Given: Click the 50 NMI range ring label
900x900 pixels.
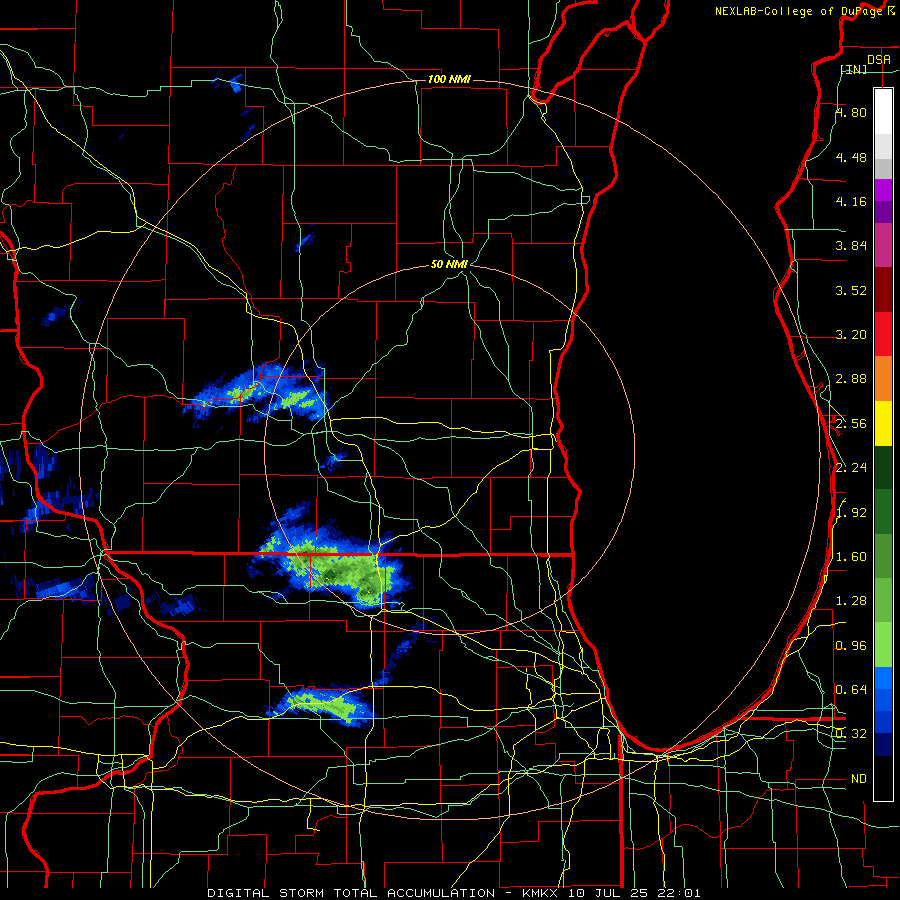Looking at the screenshot, I should coord(449,265).
